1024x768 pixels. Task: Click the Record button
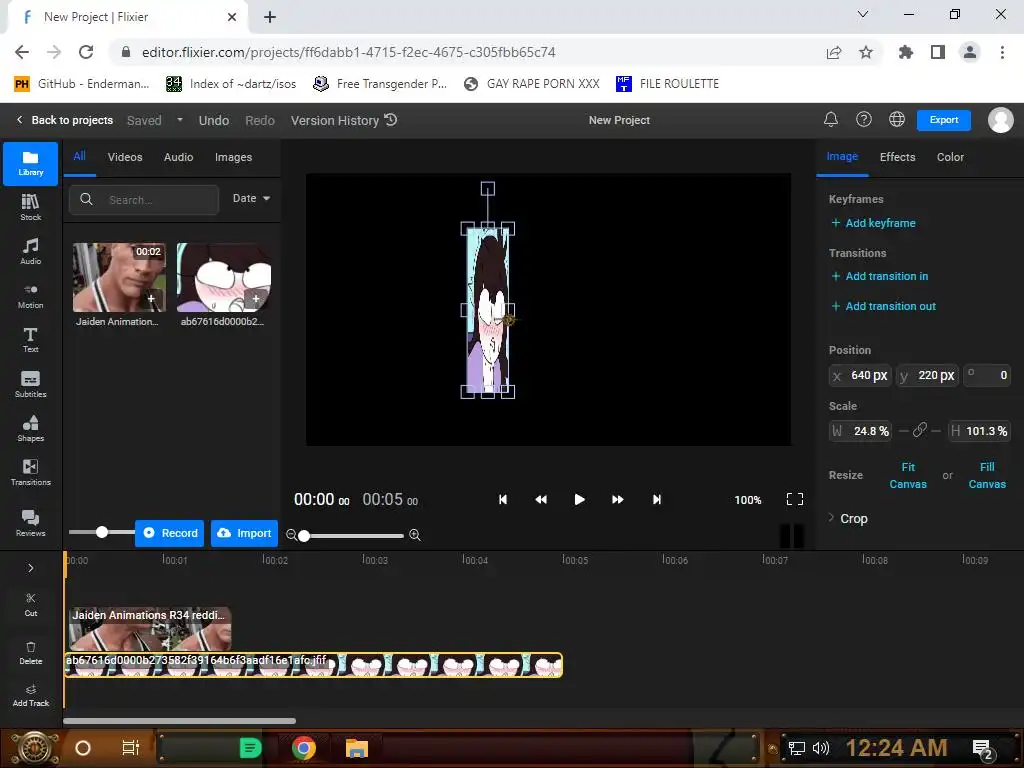point(170,534)
